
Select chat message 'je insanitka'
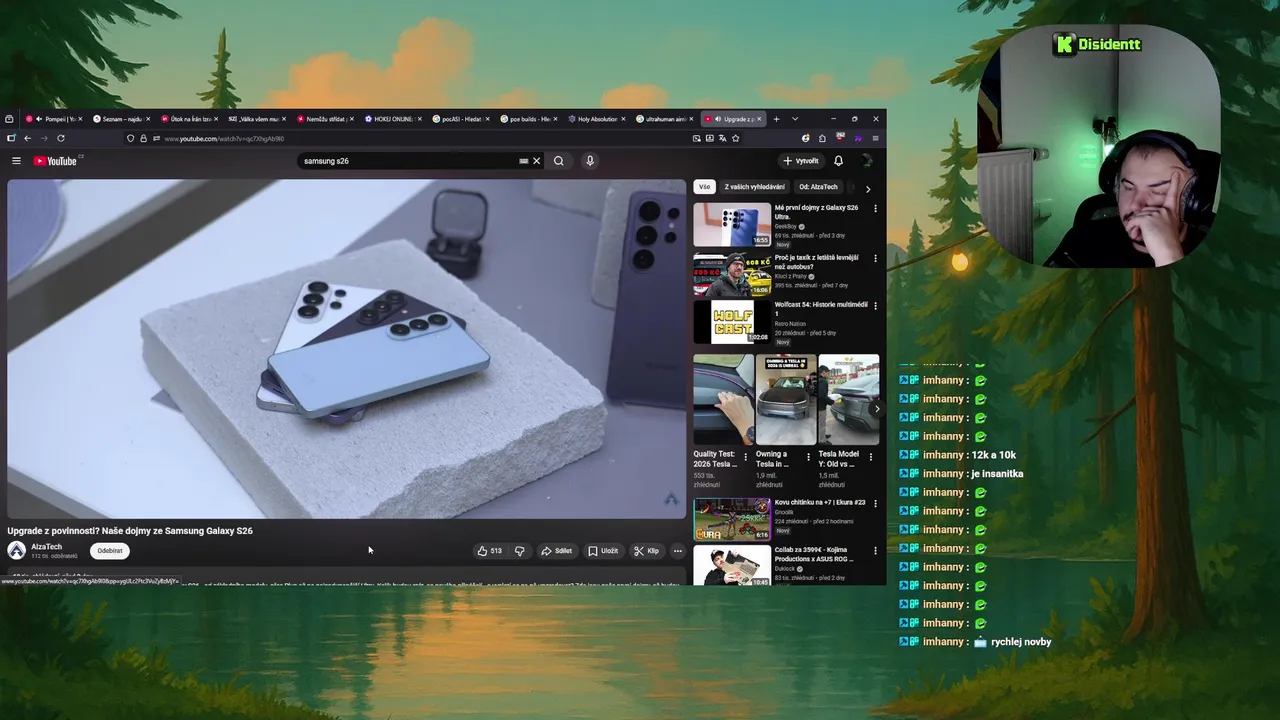pos(997,474)
